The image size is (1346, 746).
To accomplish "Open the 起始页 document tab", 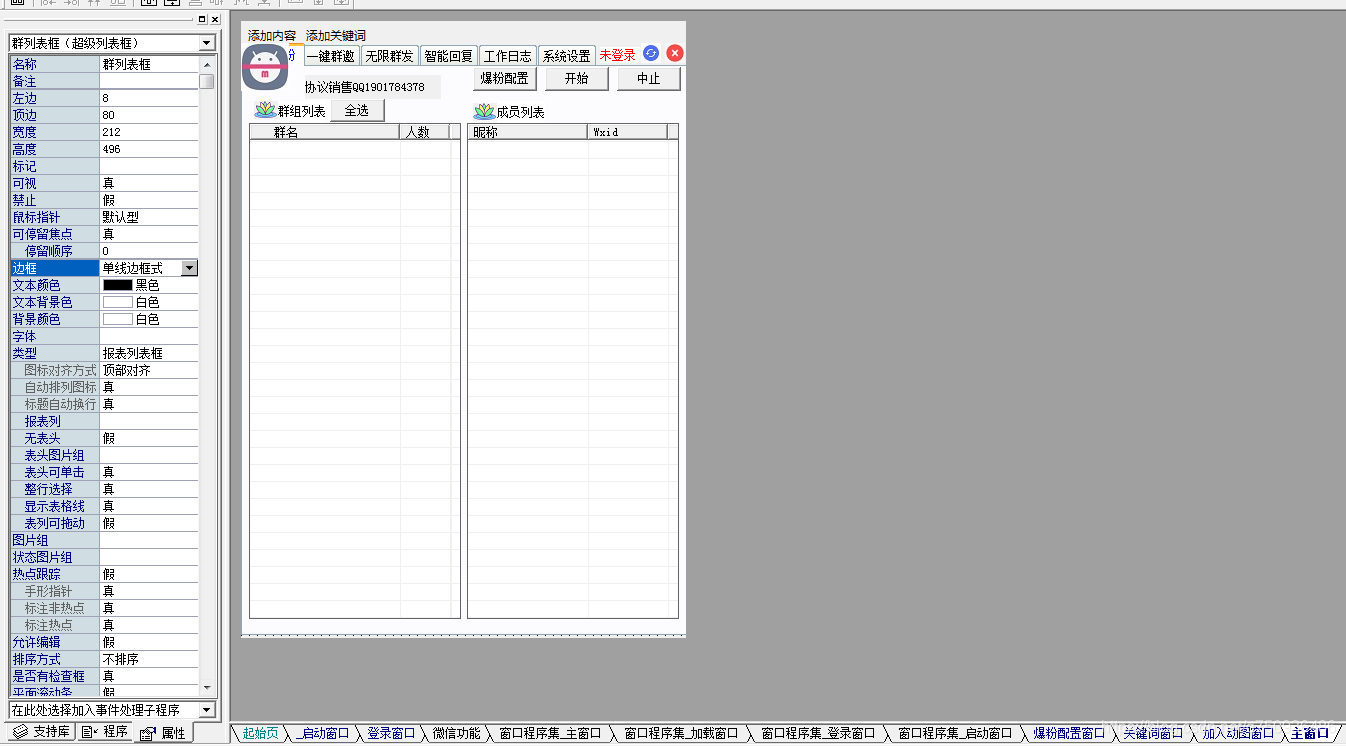I will (x=261, y=734).
